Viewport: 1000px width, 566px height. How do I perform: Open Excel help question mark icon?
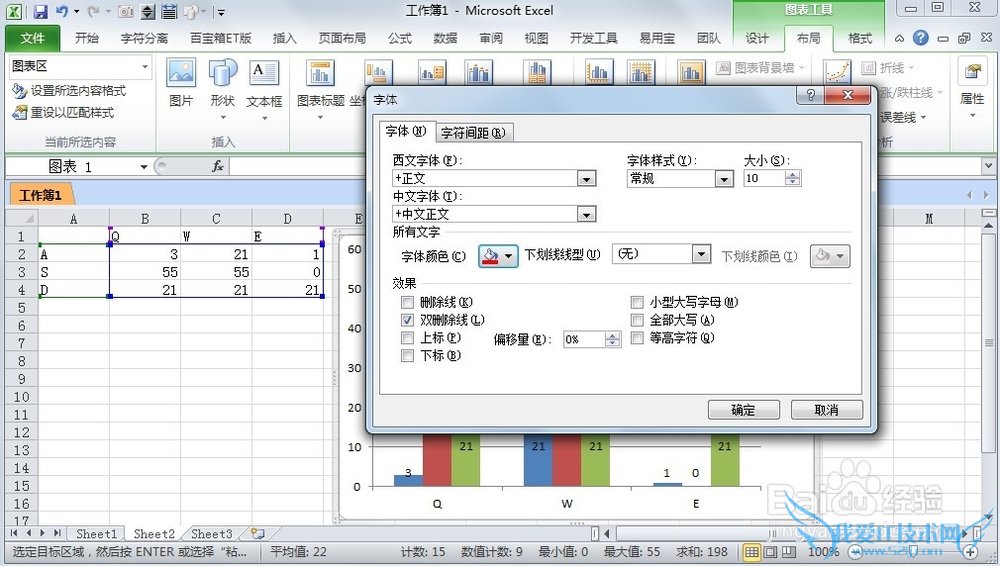(920, 38)
